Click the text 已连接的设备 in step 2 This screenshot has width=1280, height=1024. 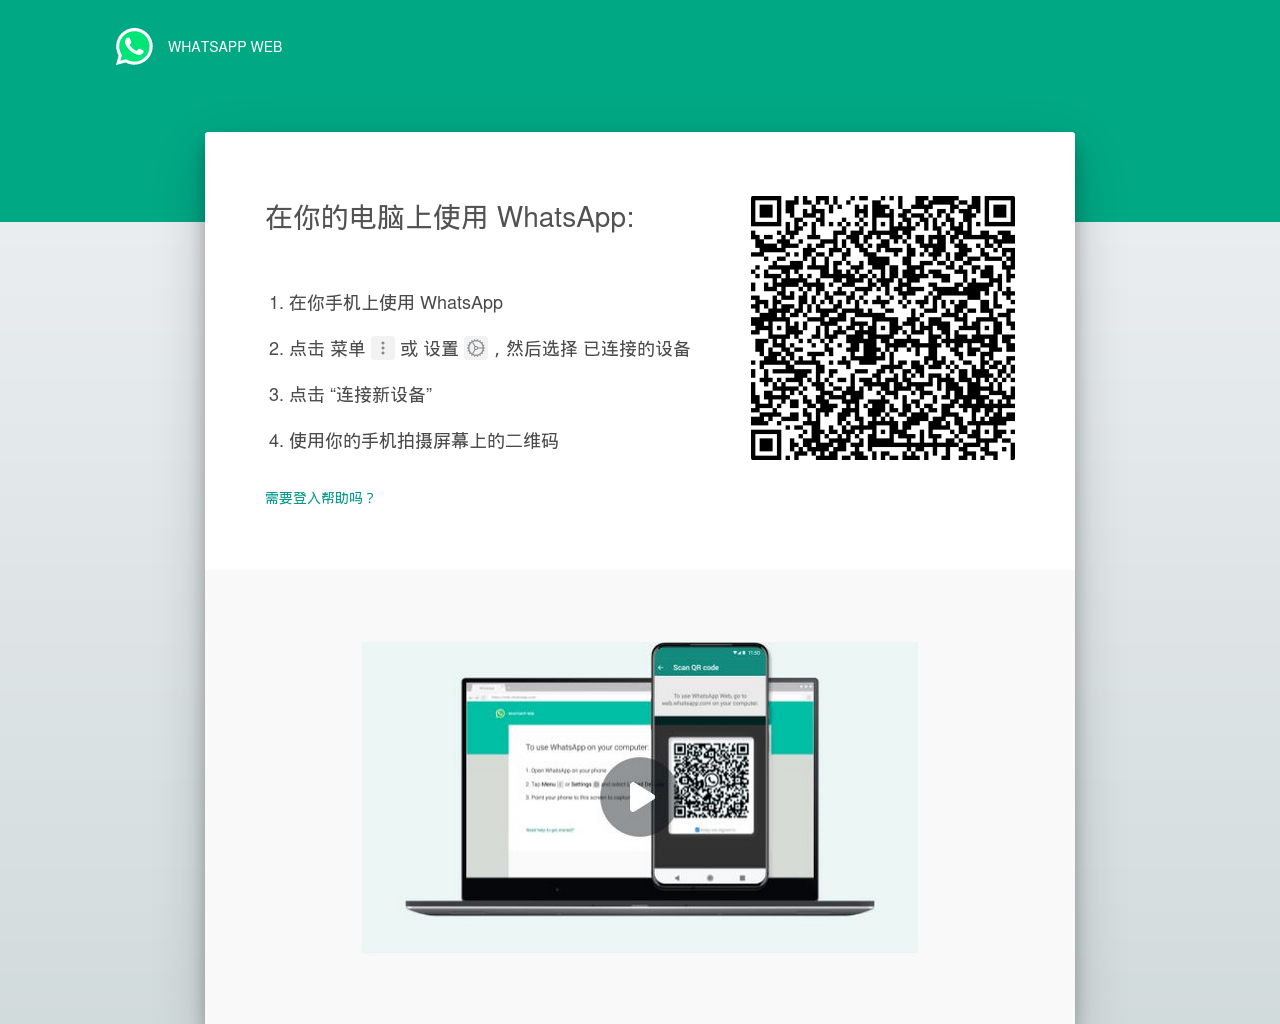point(637,349)
